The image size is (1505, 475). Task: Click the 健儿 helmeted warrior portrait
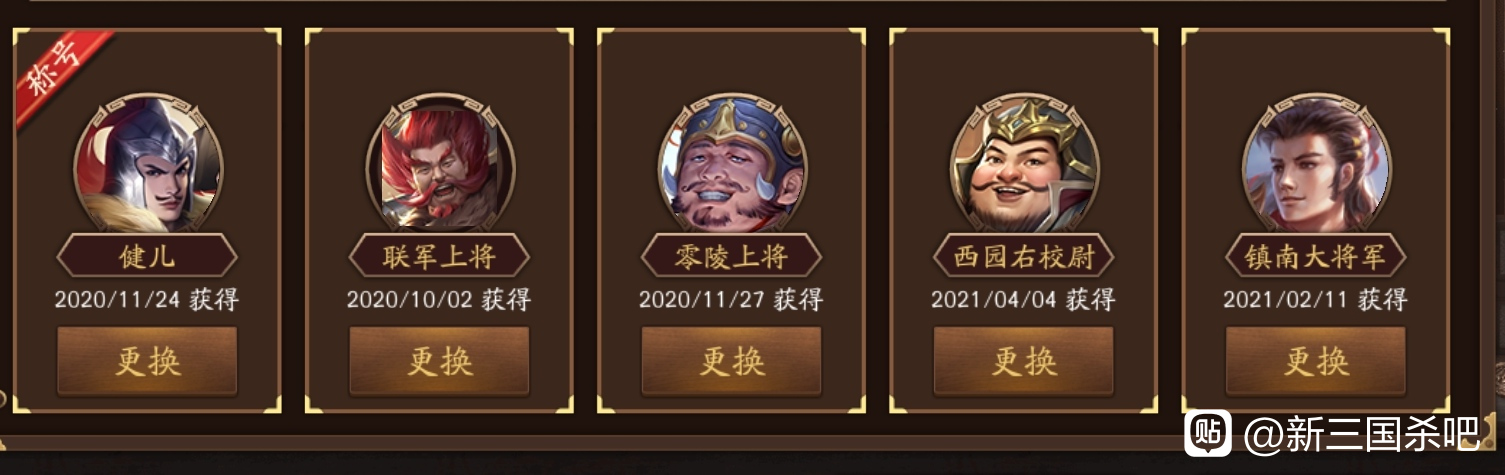point(148,164)
